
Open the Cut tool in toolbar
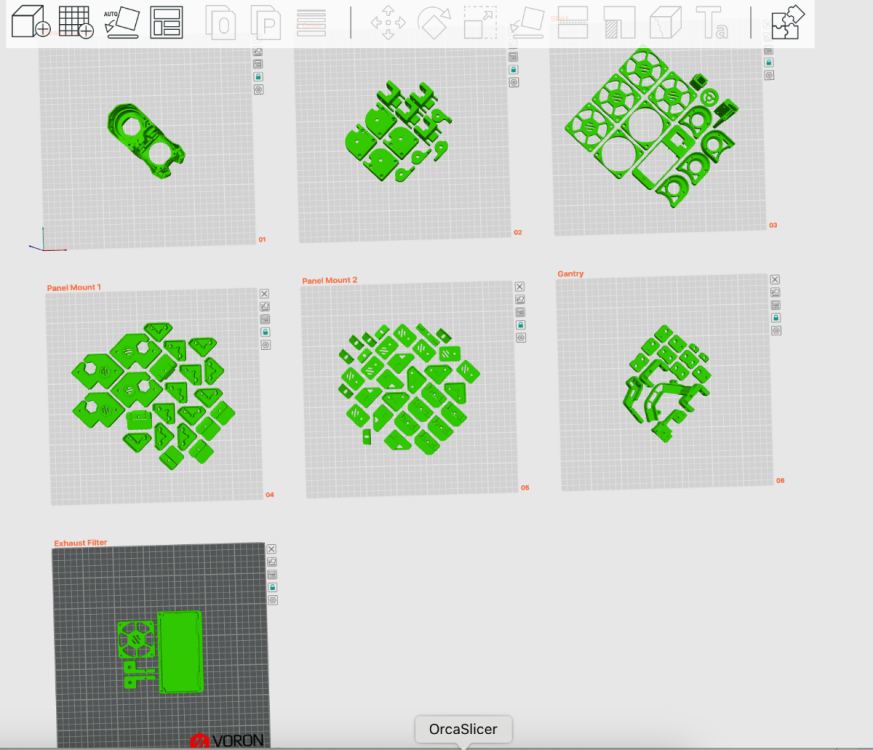click(x=573, y=22)
